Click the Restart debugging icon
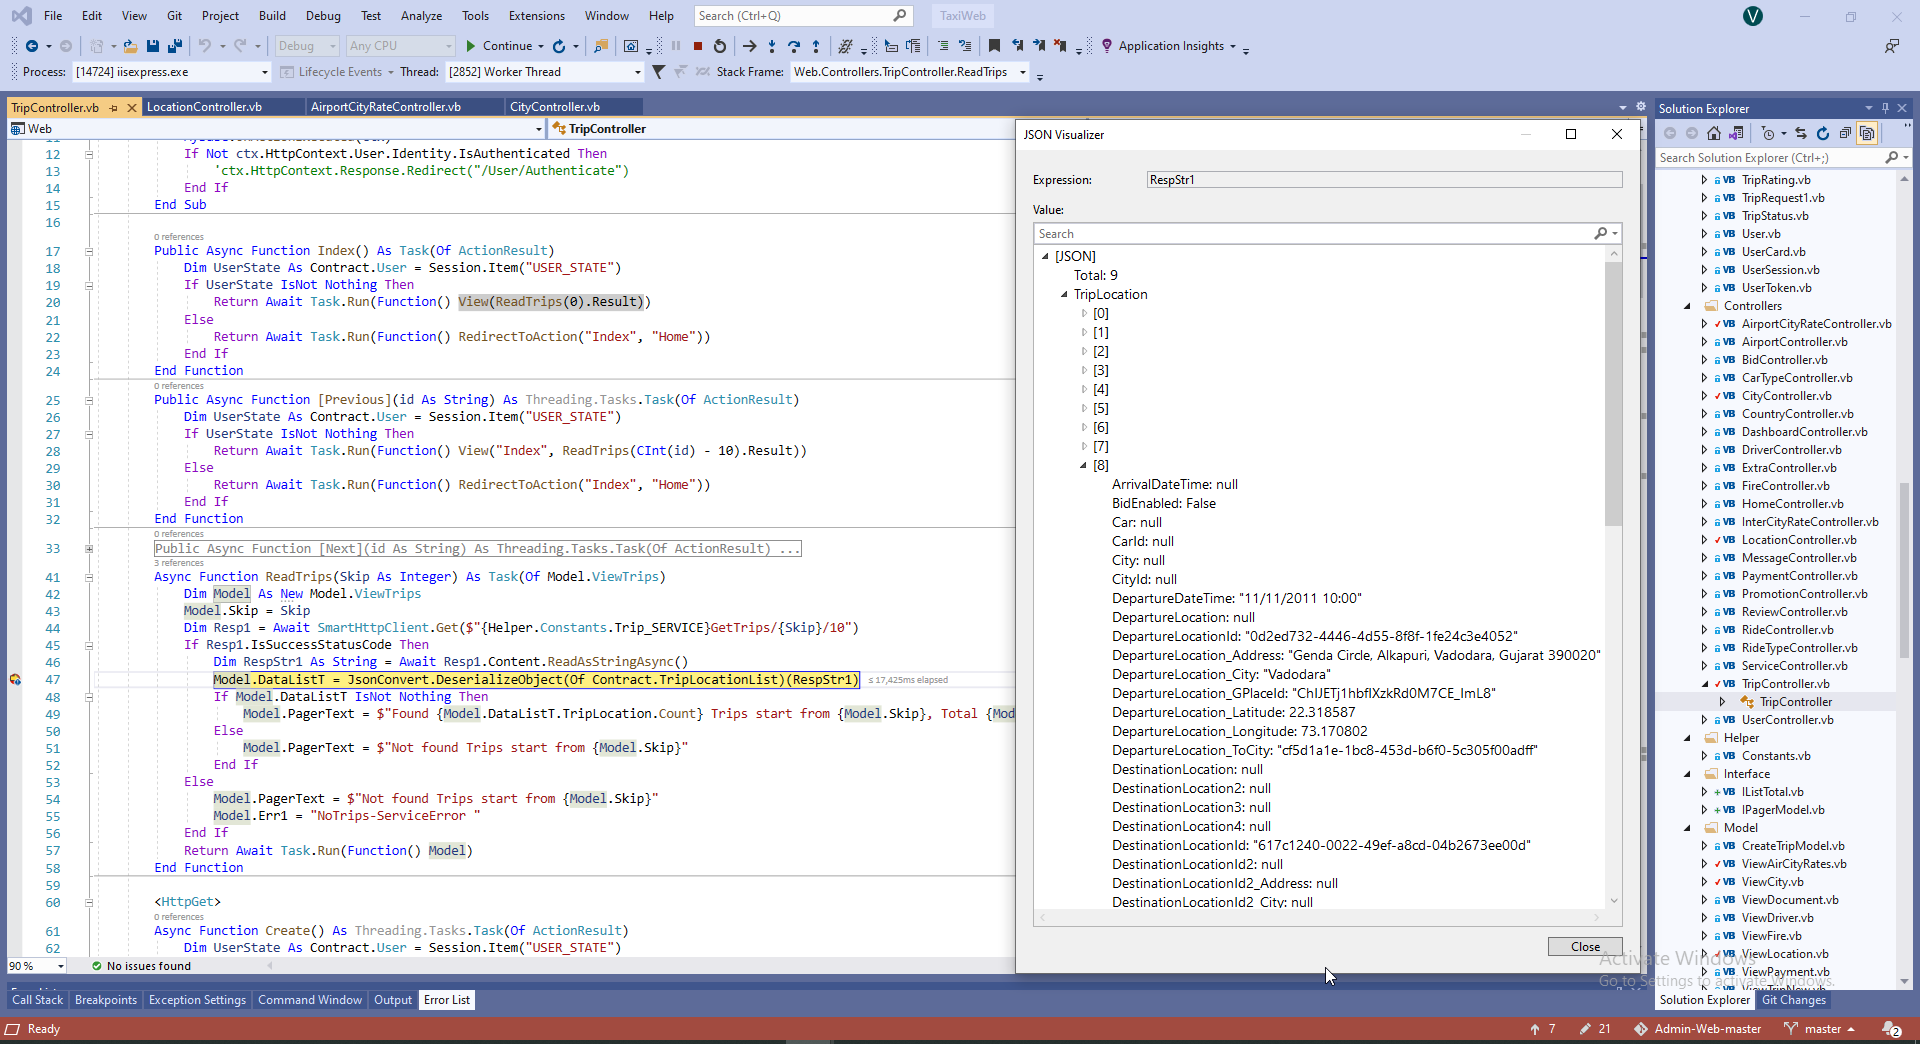This screenshot has height=1044, width=1920. click(x=719, y=46)
